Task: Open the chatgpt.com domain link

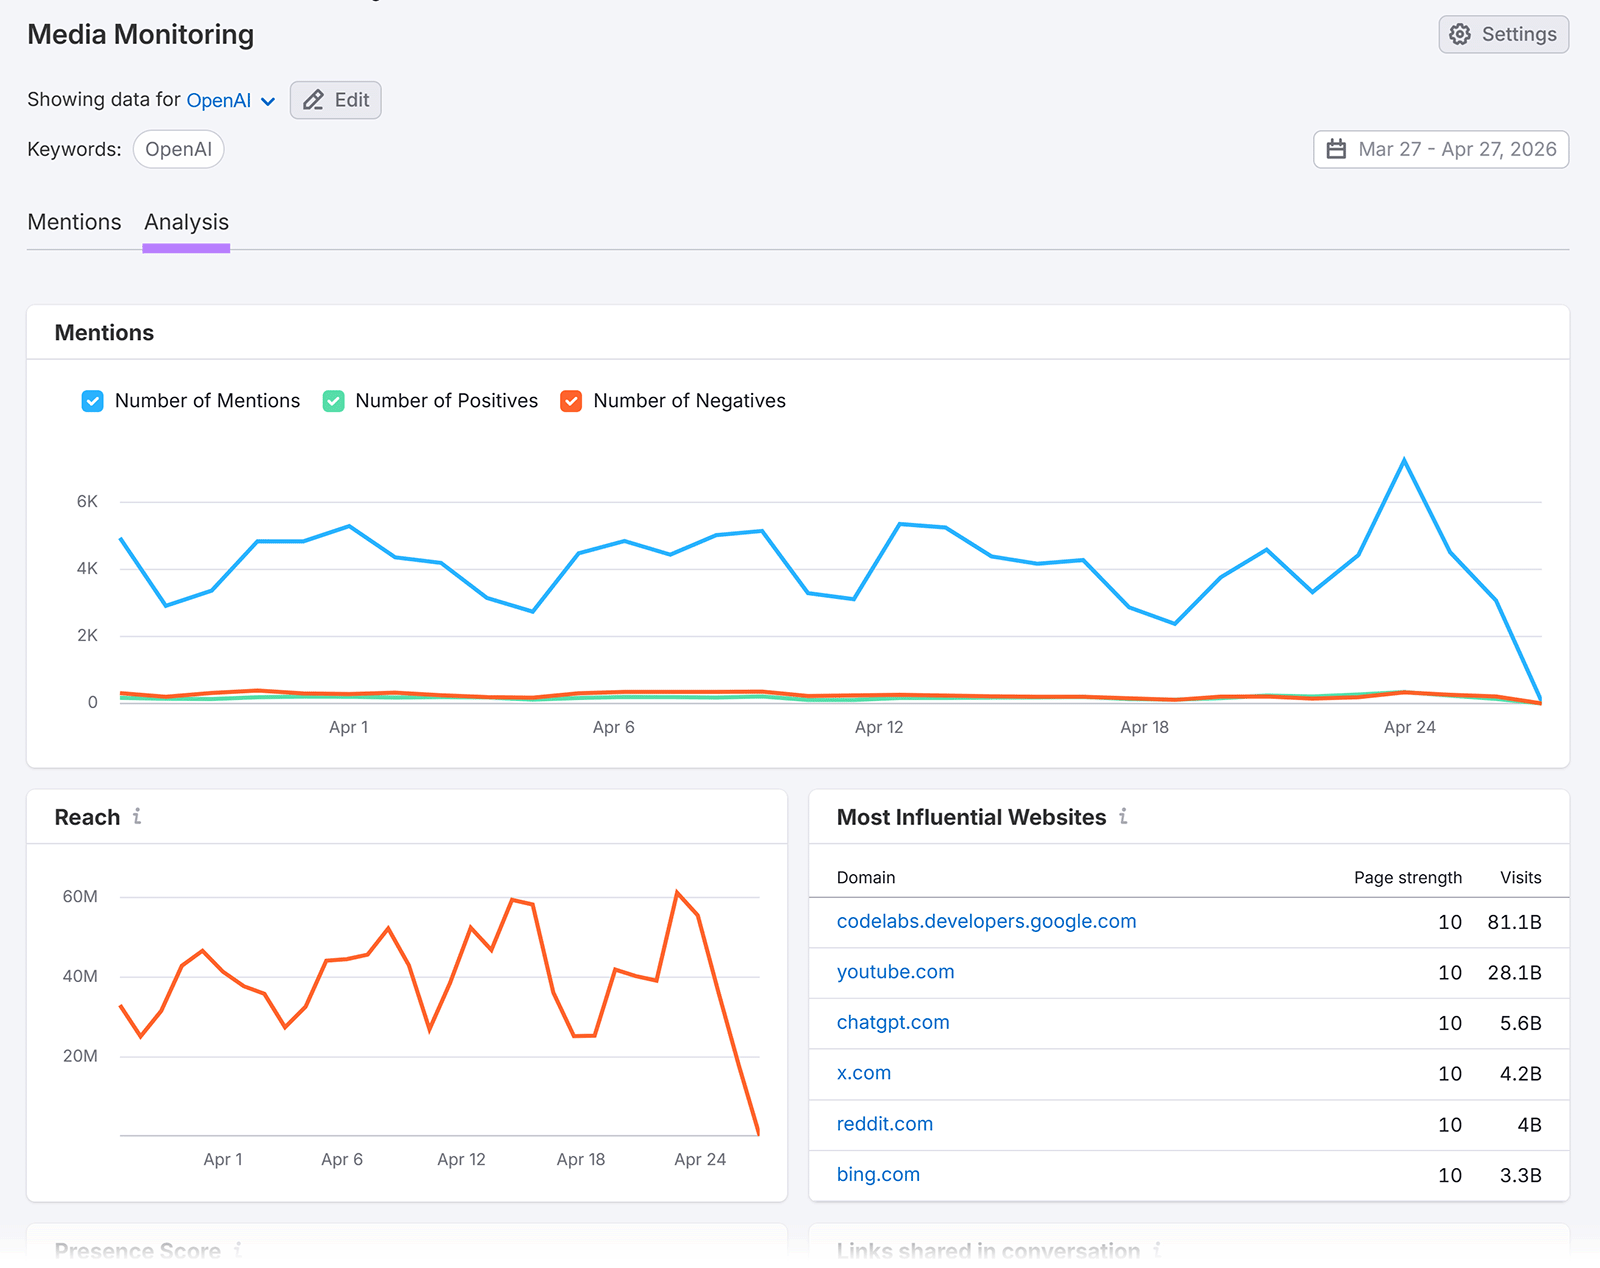Action: (x=893, y=1022)
